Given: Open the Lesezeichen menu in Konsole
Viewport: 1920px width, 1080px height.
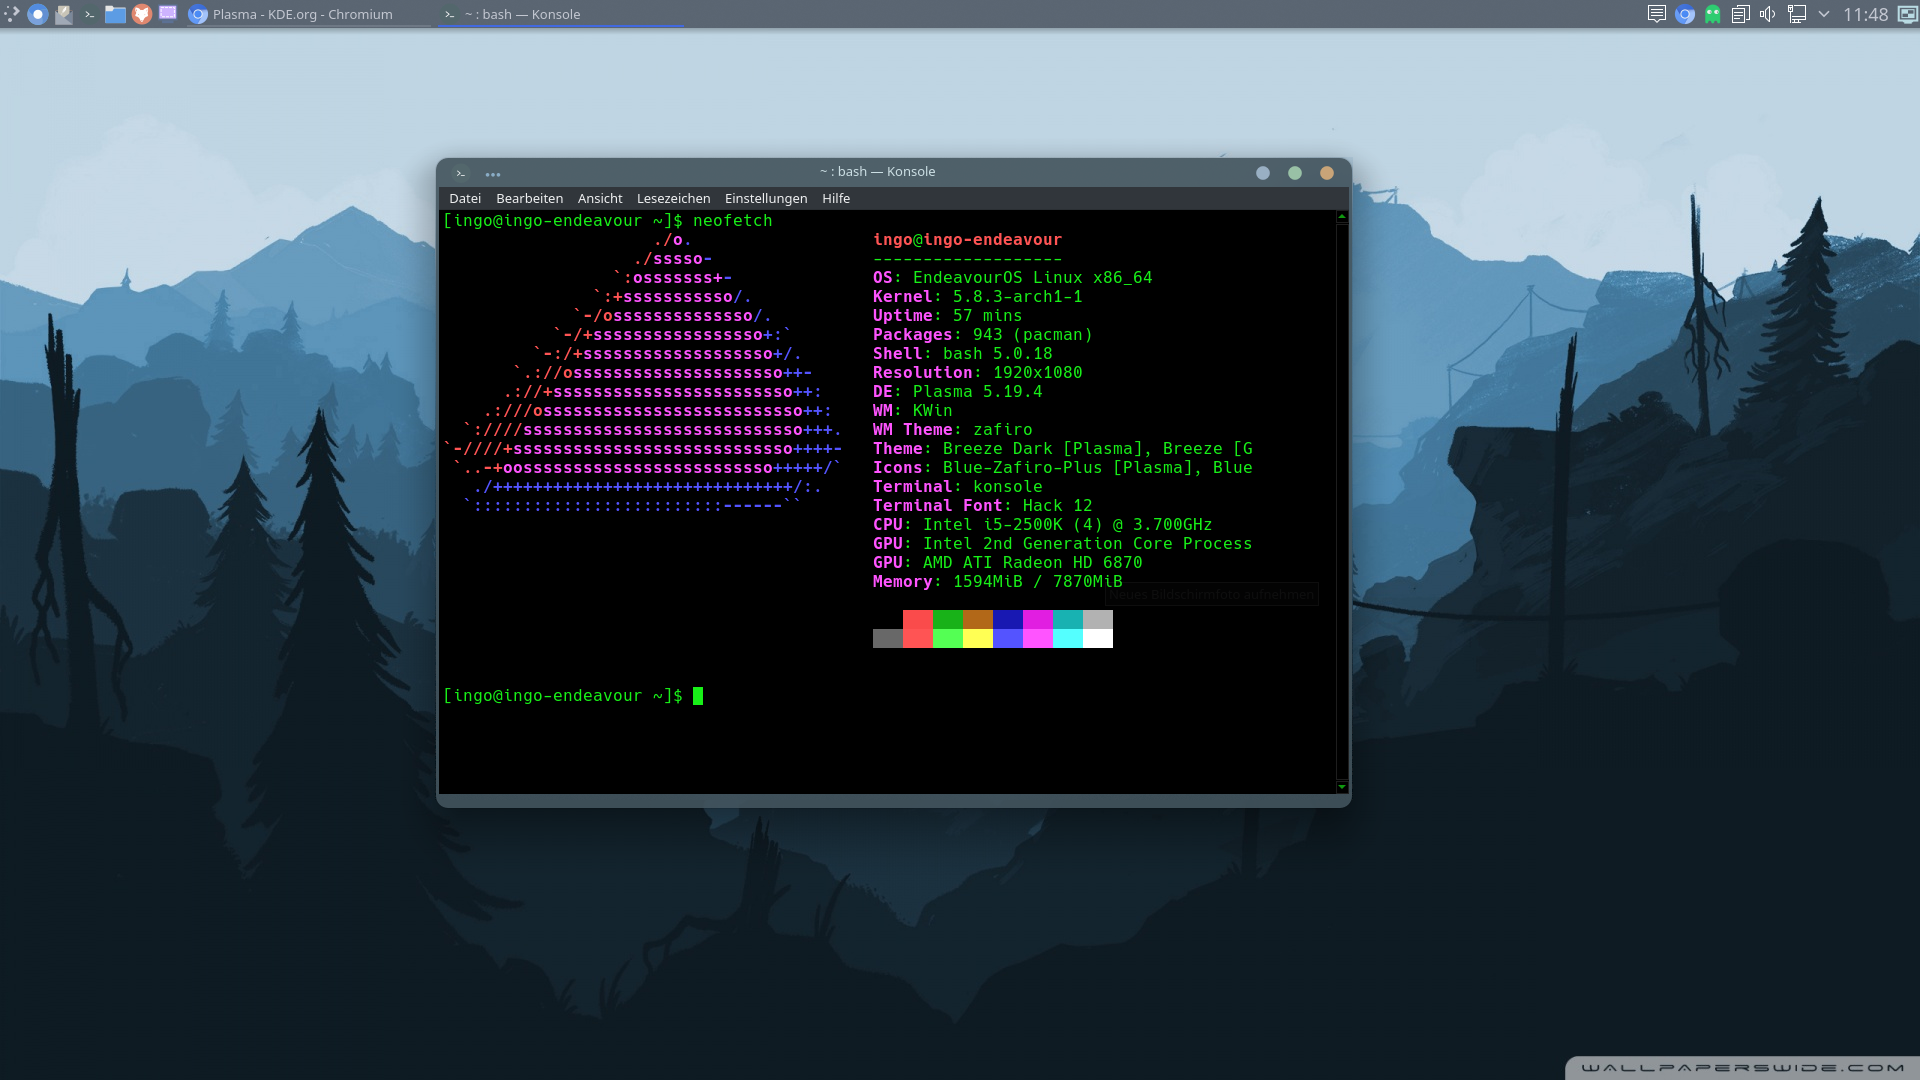Looking at the screenshot, I should tap(674, 199).
